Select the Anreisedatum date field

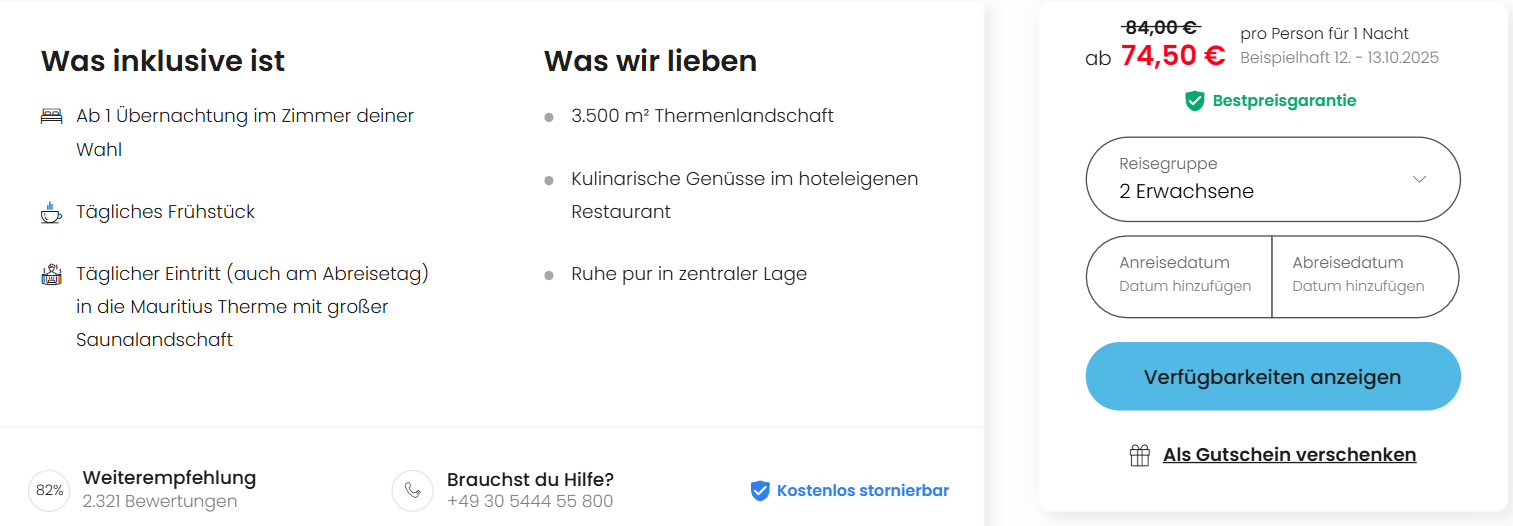click(1180, 276)
